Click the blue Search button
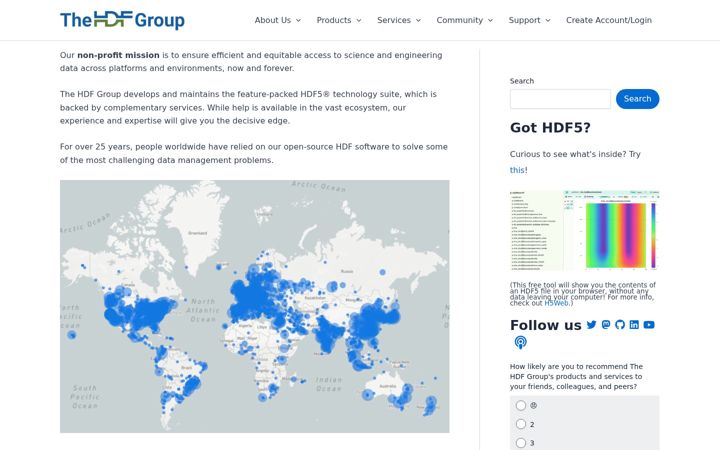The image size is (720, 450). (637, 99)
